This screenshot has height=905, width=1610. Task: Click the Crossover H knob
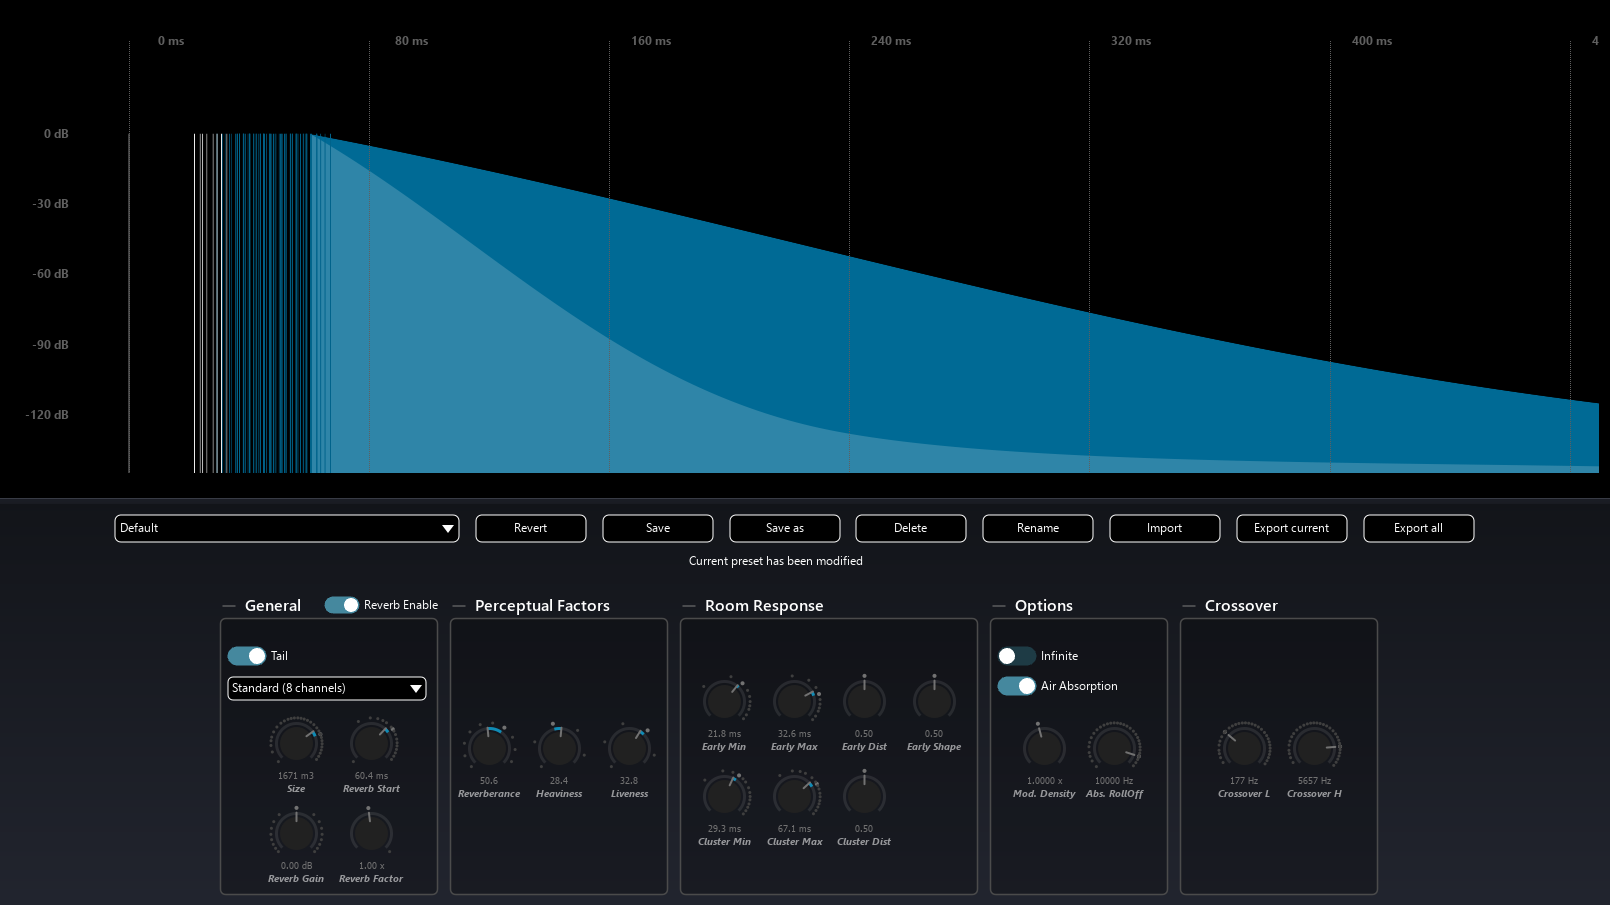click(x=1314, y=747)
